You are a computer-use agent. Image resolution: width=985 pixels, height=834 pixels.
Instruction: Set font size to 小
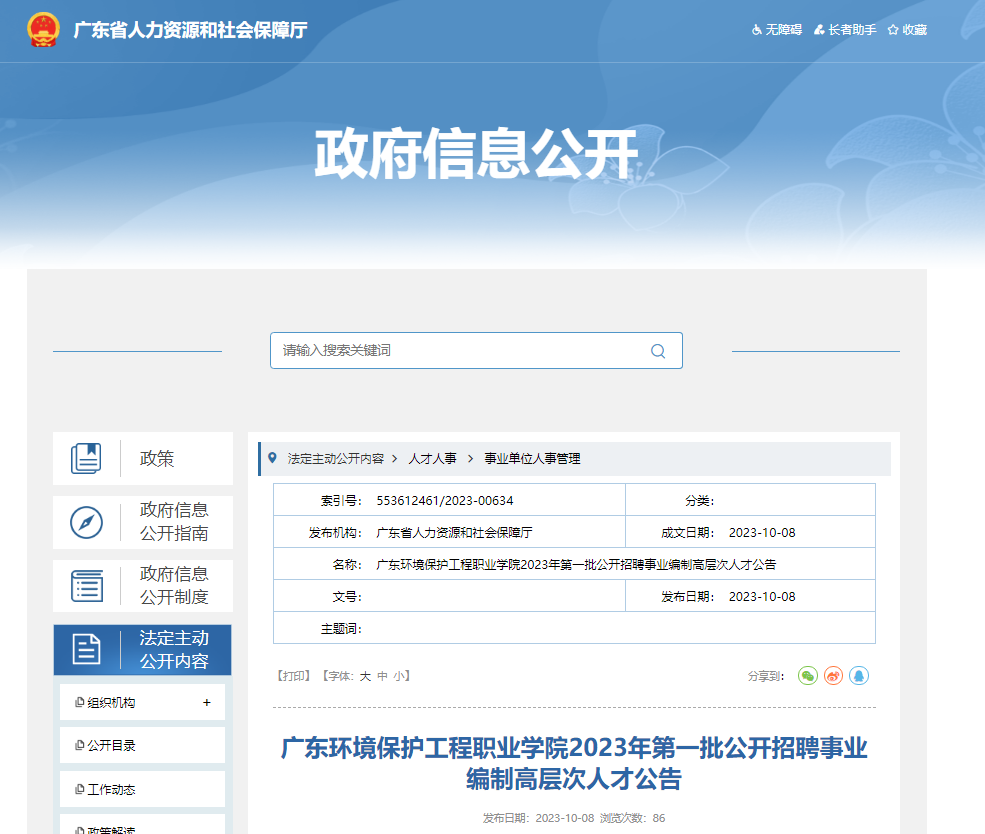point(398,676)
